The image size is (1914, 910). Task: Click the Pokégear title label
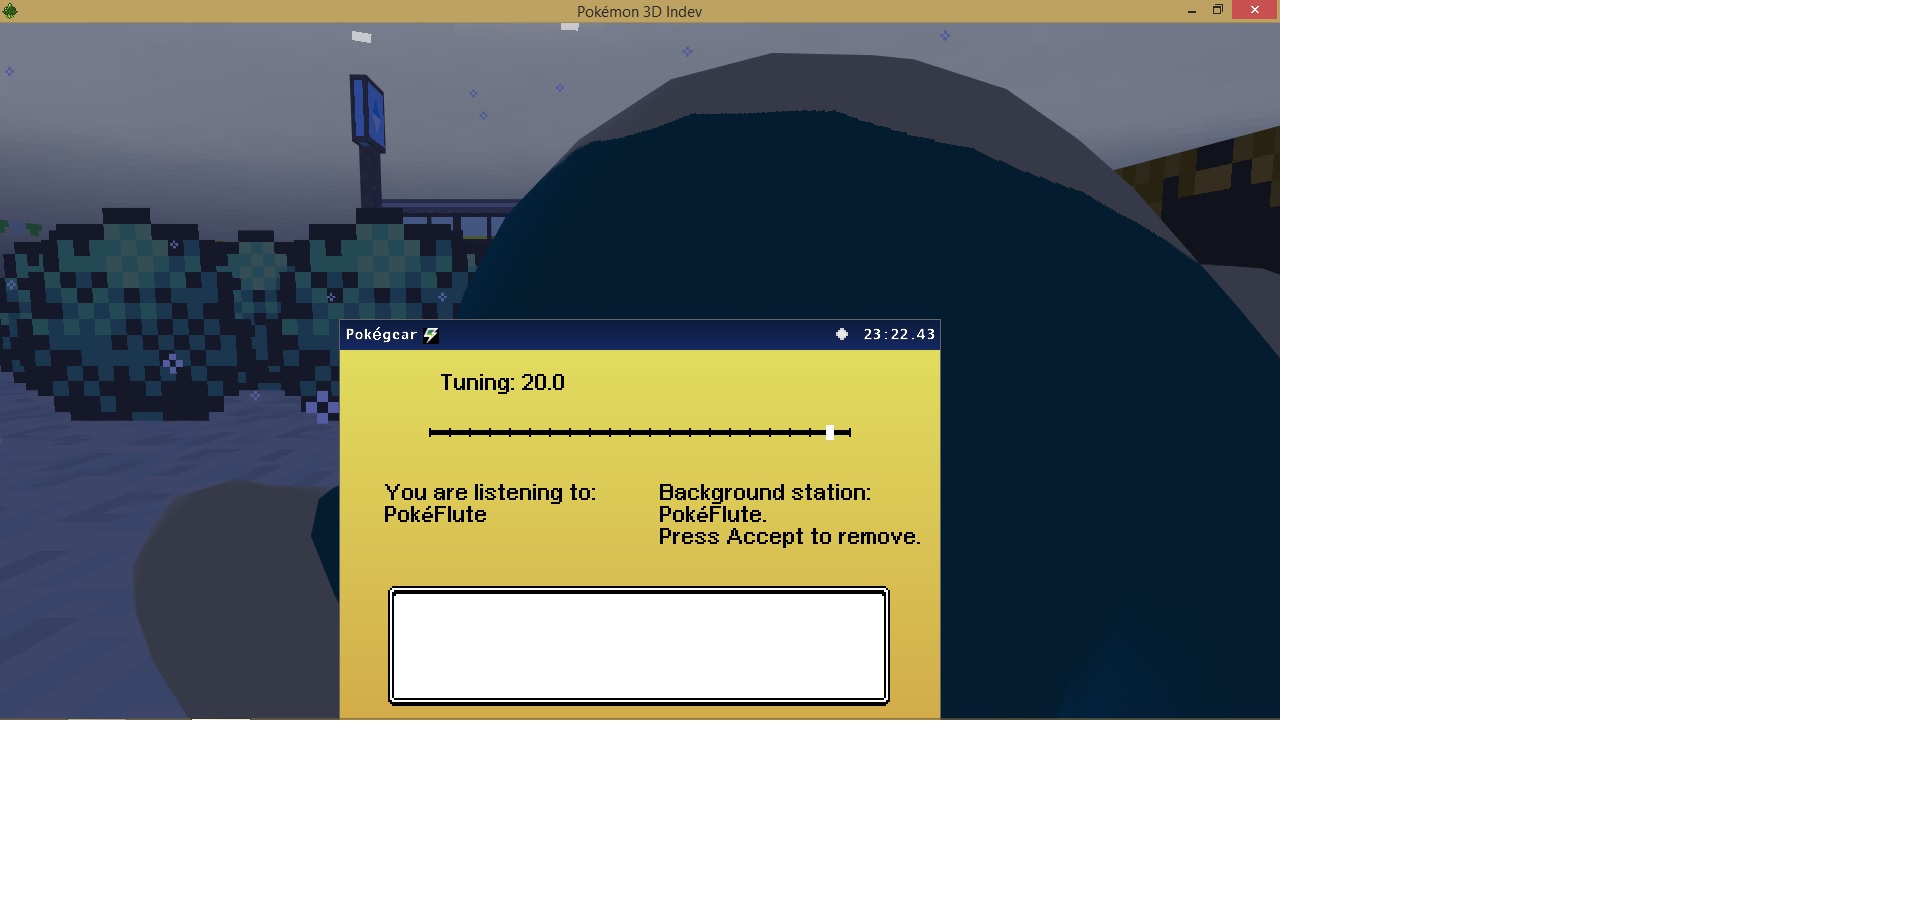(x=381, y=334)
